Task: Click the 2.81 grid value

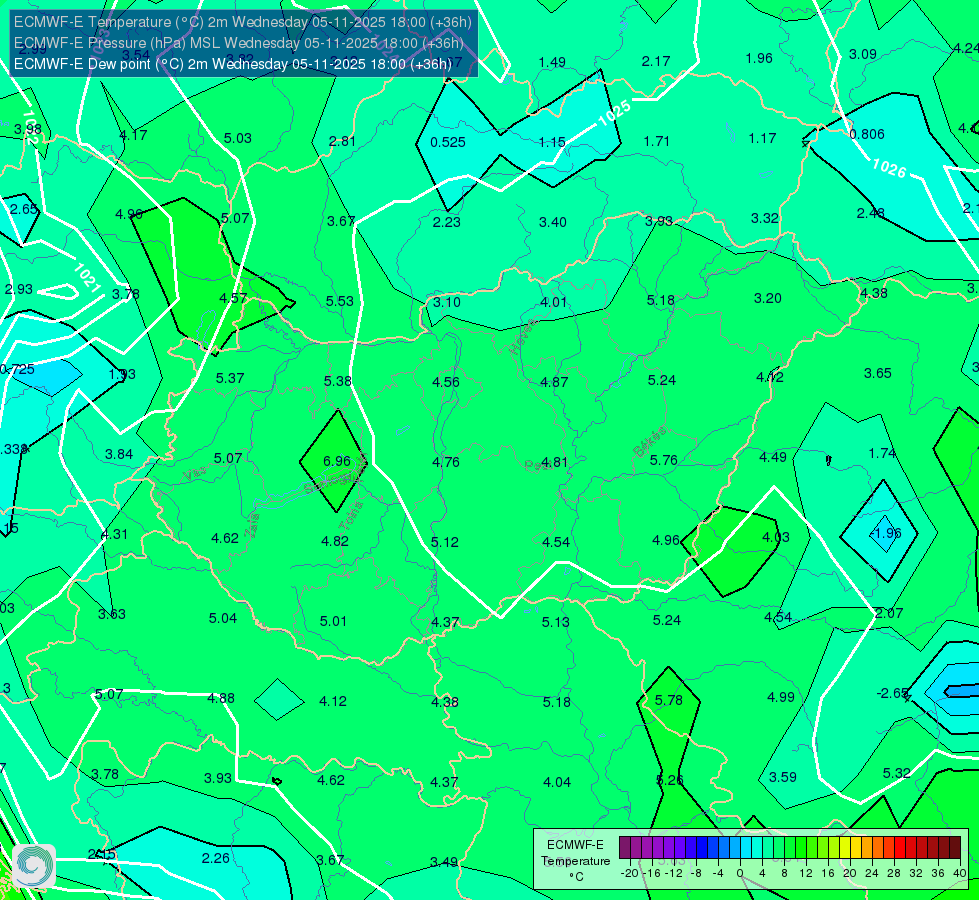Action: pyautogui.click(x=342, y=141)
